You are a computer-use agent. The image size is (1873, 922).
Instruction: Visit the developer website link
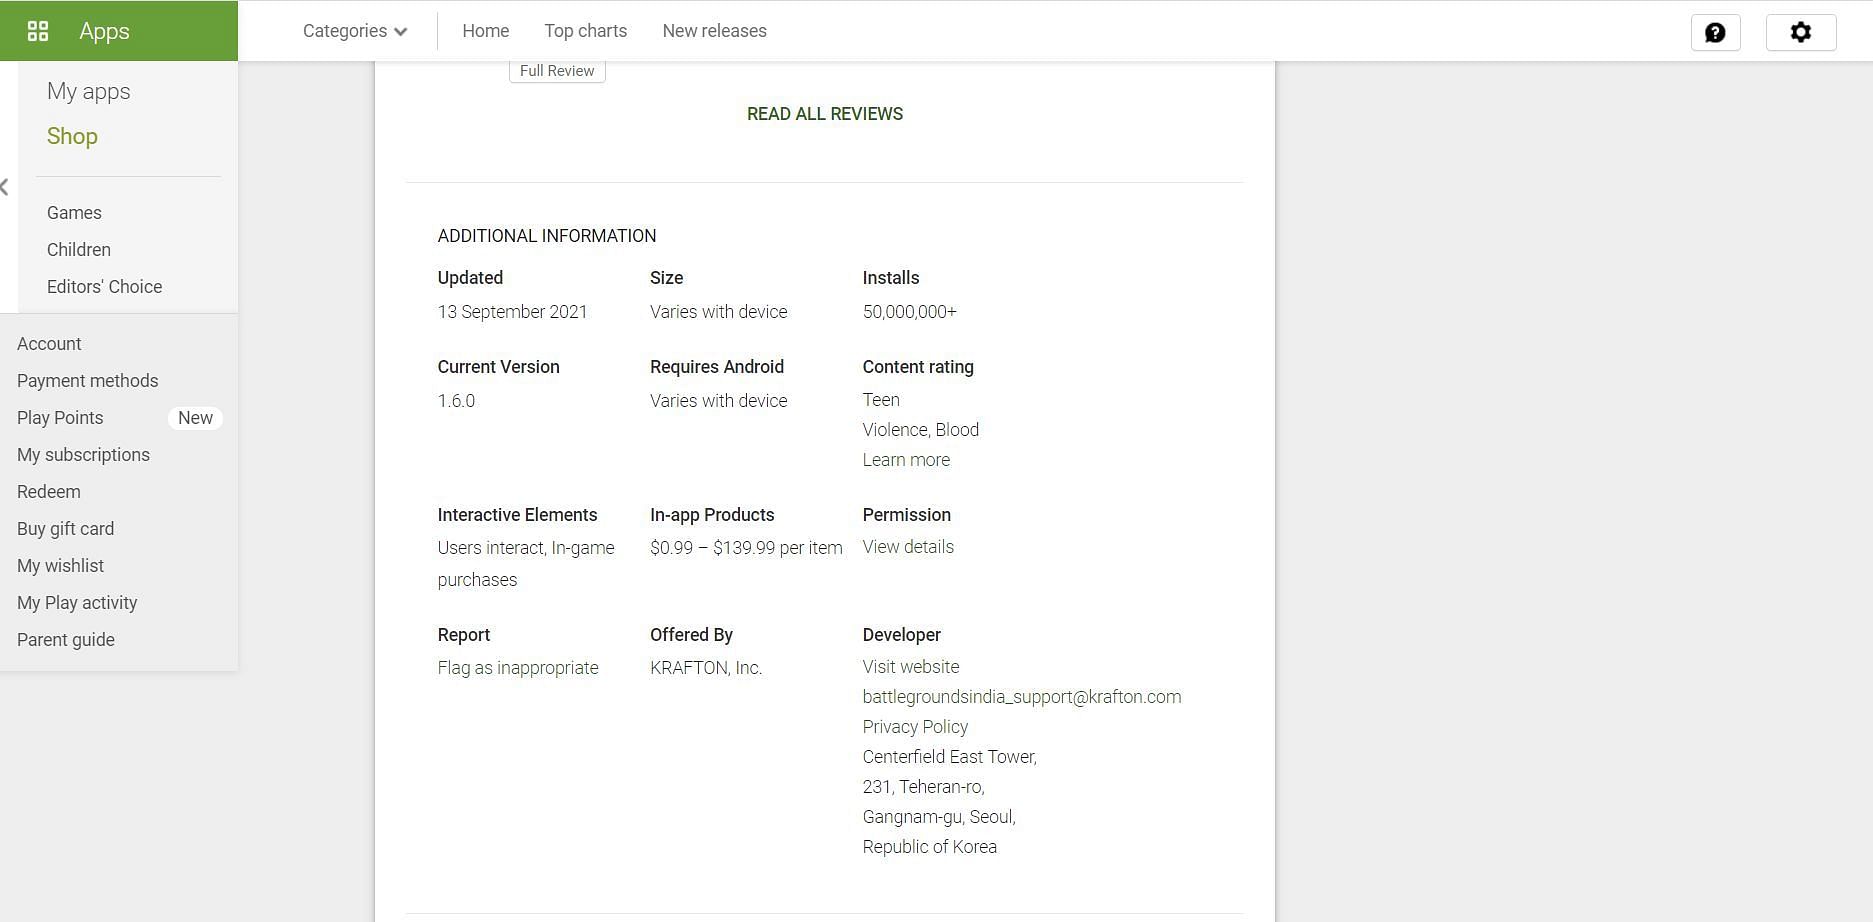[910, 667]
